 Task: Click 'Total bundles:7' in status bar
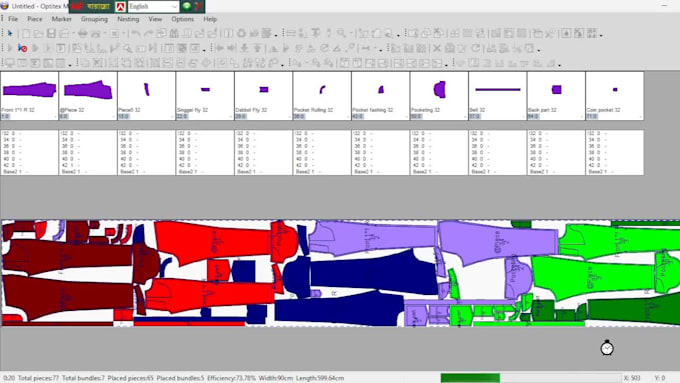click(x=83, y=378)
